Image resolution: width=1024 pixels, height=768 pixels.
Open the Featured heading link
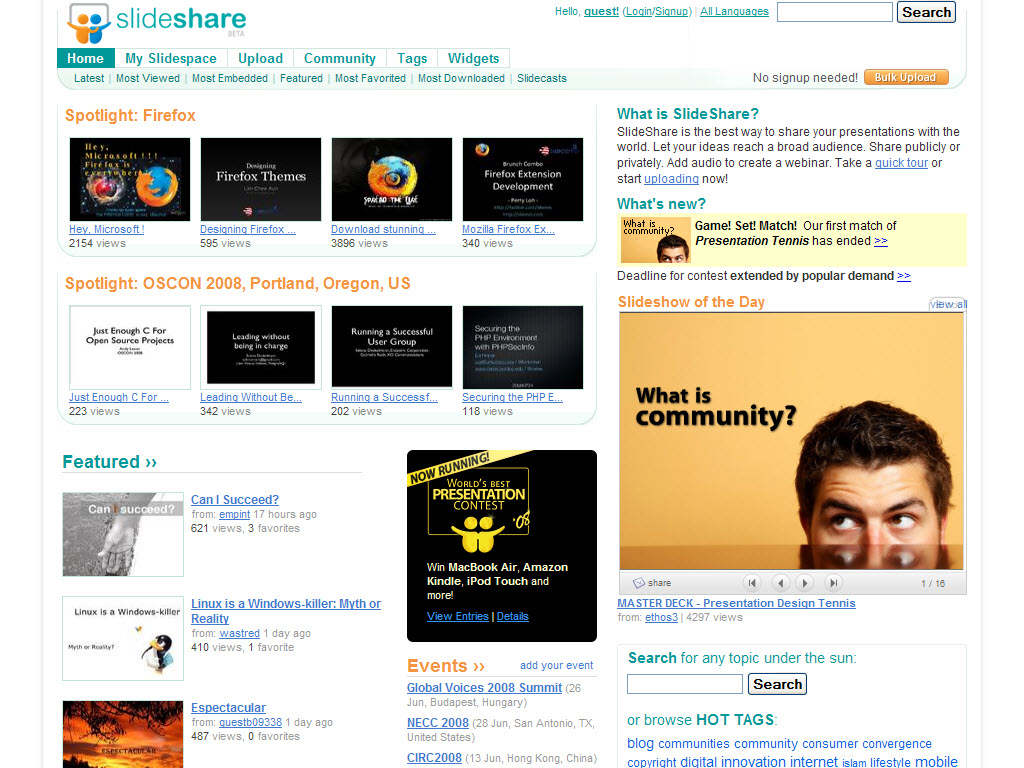coord(110,462)
